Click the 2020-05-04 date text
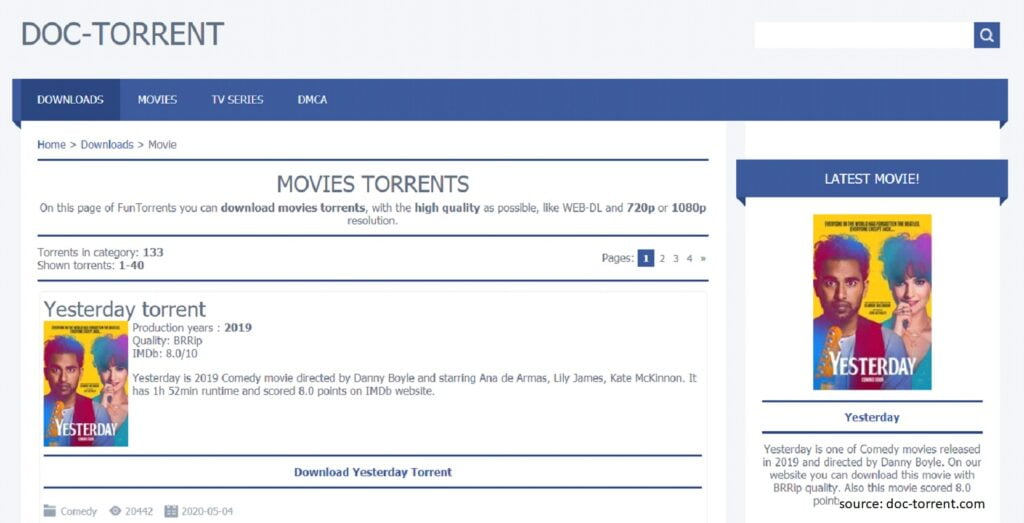 (x=207, y=511)
